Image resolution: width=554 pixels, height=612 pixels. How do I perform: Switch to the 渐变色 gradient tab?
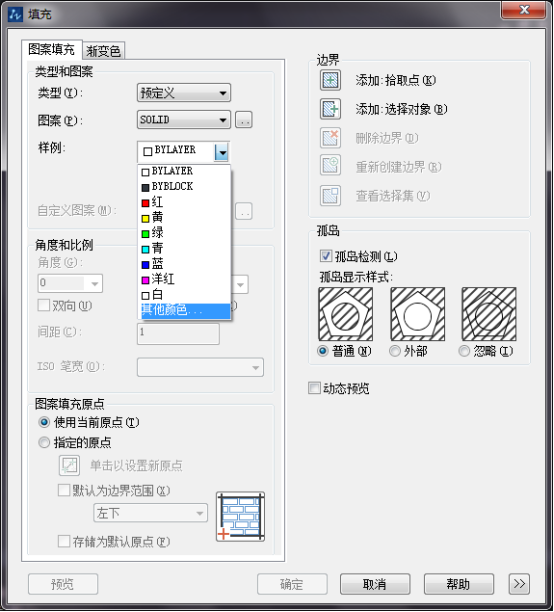pyautogui.click(x=103, y=51)
